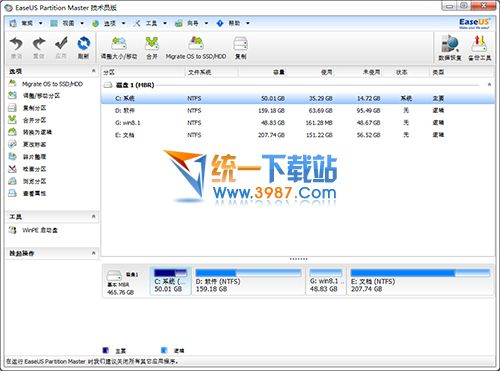
Task: Select the E: 文档 (NTFS) disk map block
Action: (420, 281)
